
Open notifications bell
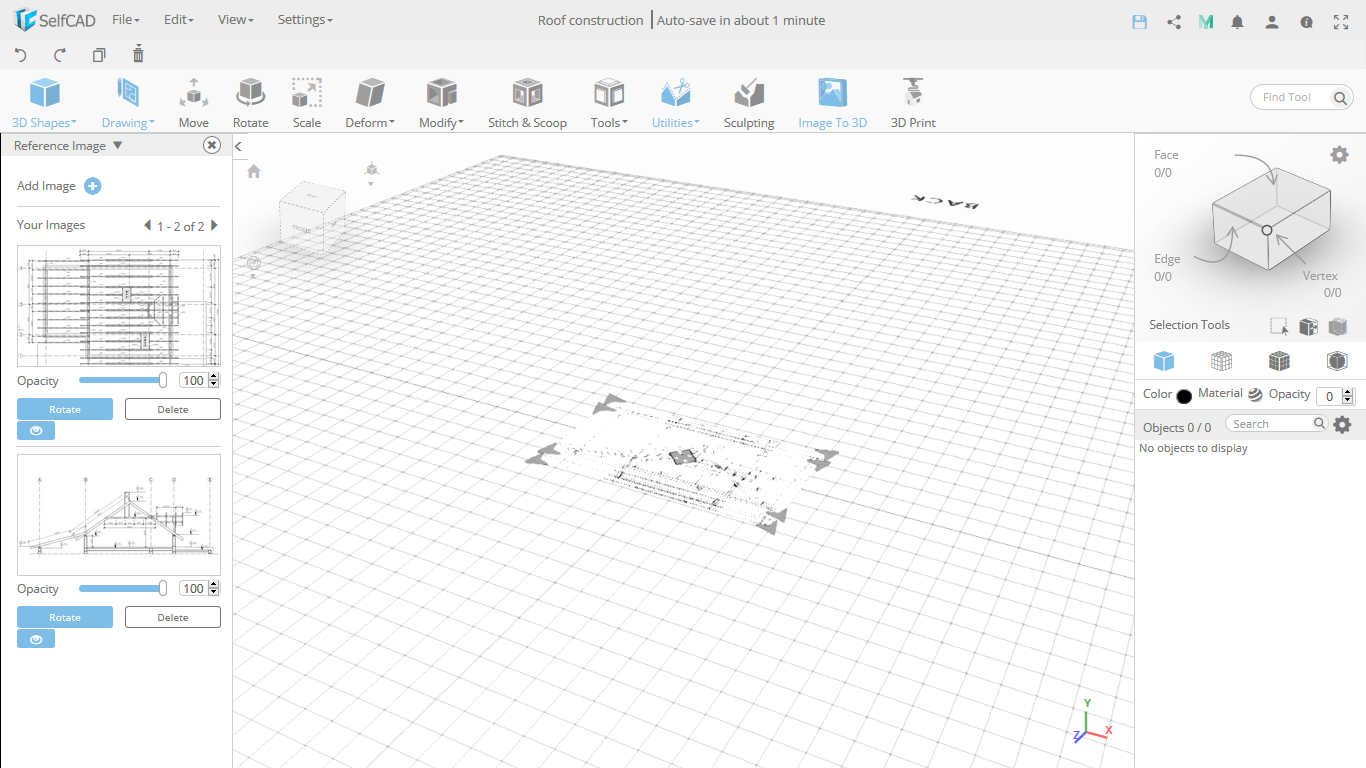point(1238,21)
